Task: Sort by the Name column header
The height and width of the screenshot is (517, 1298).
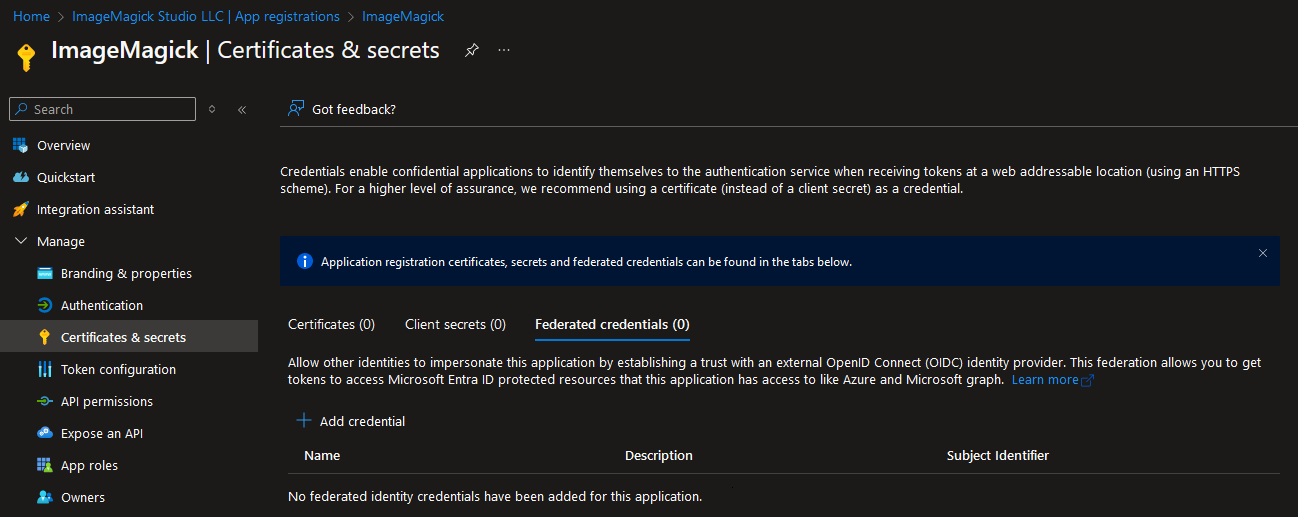Action: 322,455
